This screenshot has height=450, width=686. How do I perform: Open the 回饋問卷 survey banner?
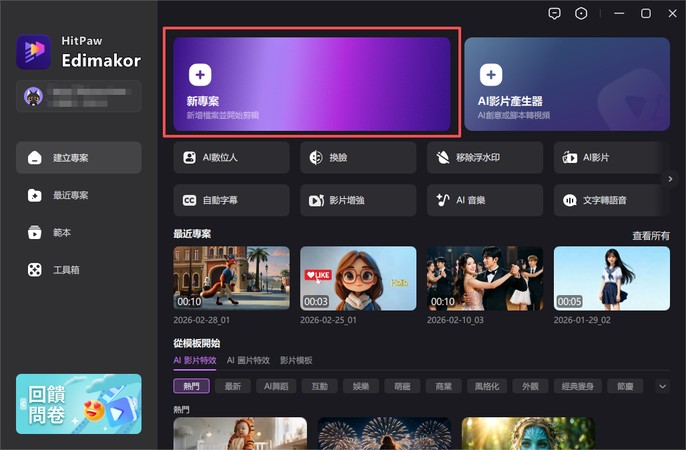coord(79,404)
